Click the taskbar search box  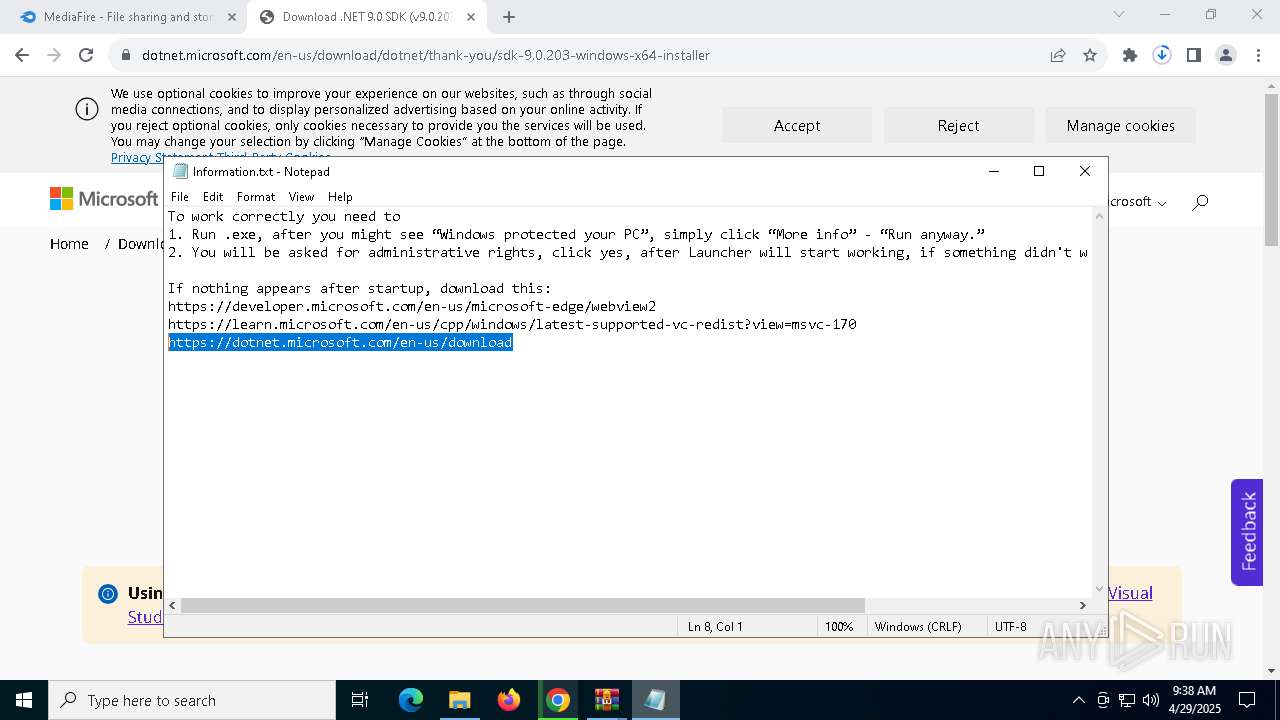[x=192, y=700]
